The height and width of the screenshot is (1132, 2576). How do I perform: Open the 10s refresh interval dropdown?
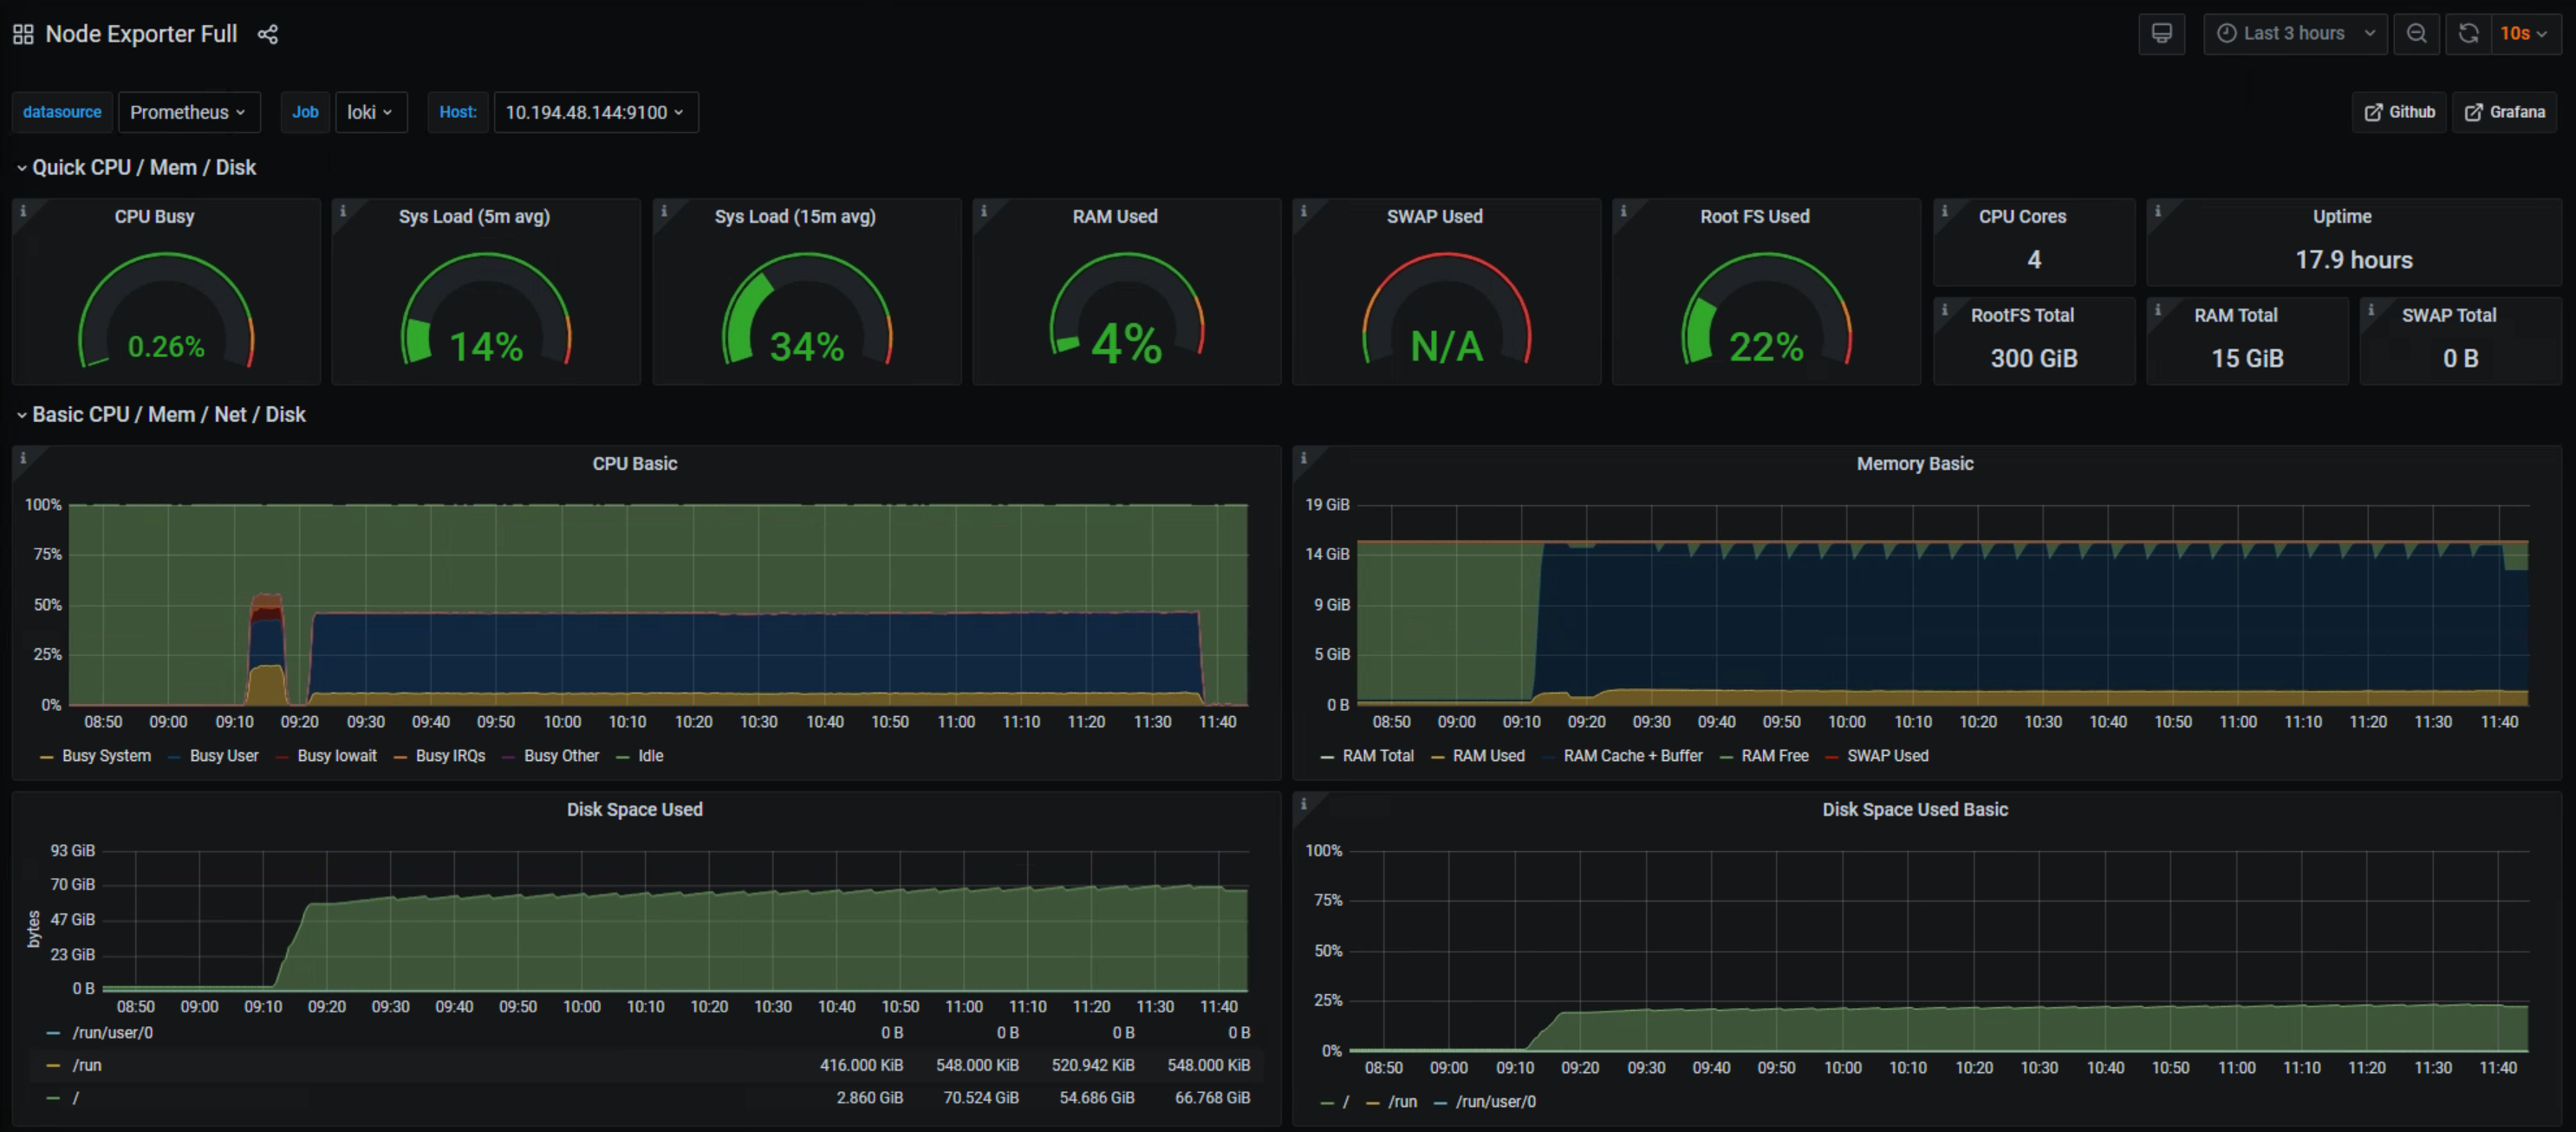click(2525, 33)
